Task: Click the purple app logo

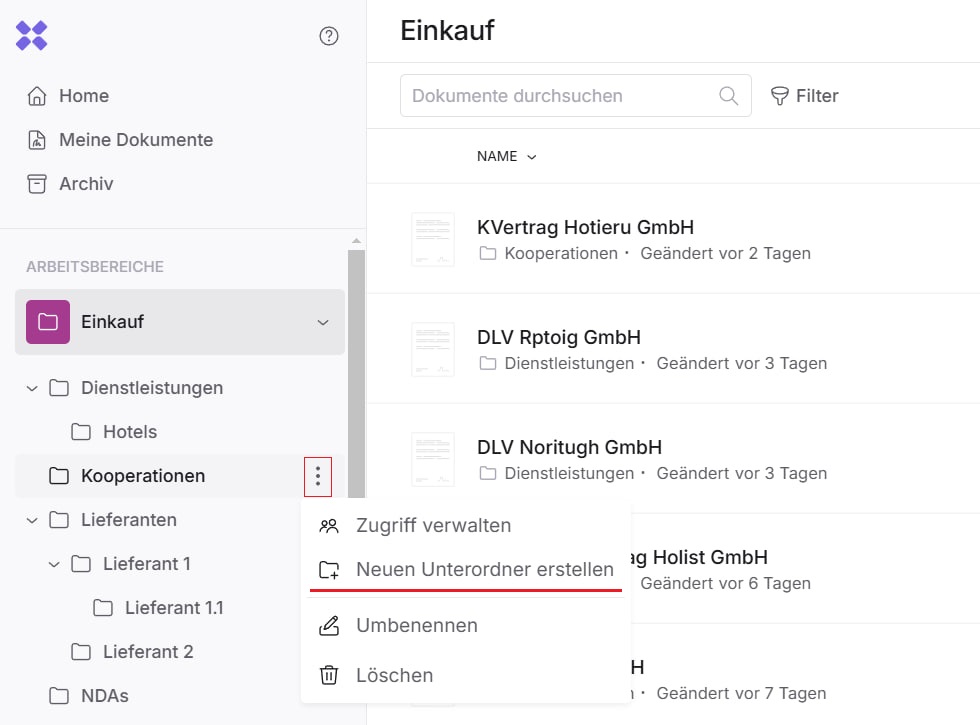Action: [x=32, y=36]
